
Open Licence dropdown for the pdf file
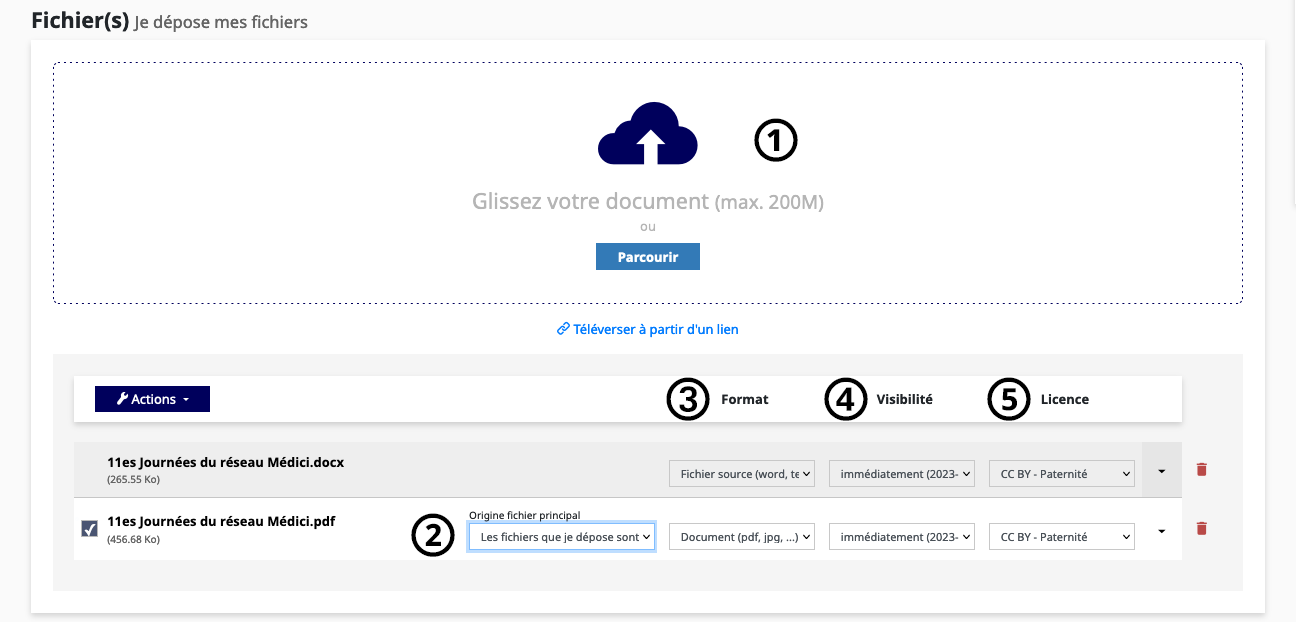coord(1062,537)
